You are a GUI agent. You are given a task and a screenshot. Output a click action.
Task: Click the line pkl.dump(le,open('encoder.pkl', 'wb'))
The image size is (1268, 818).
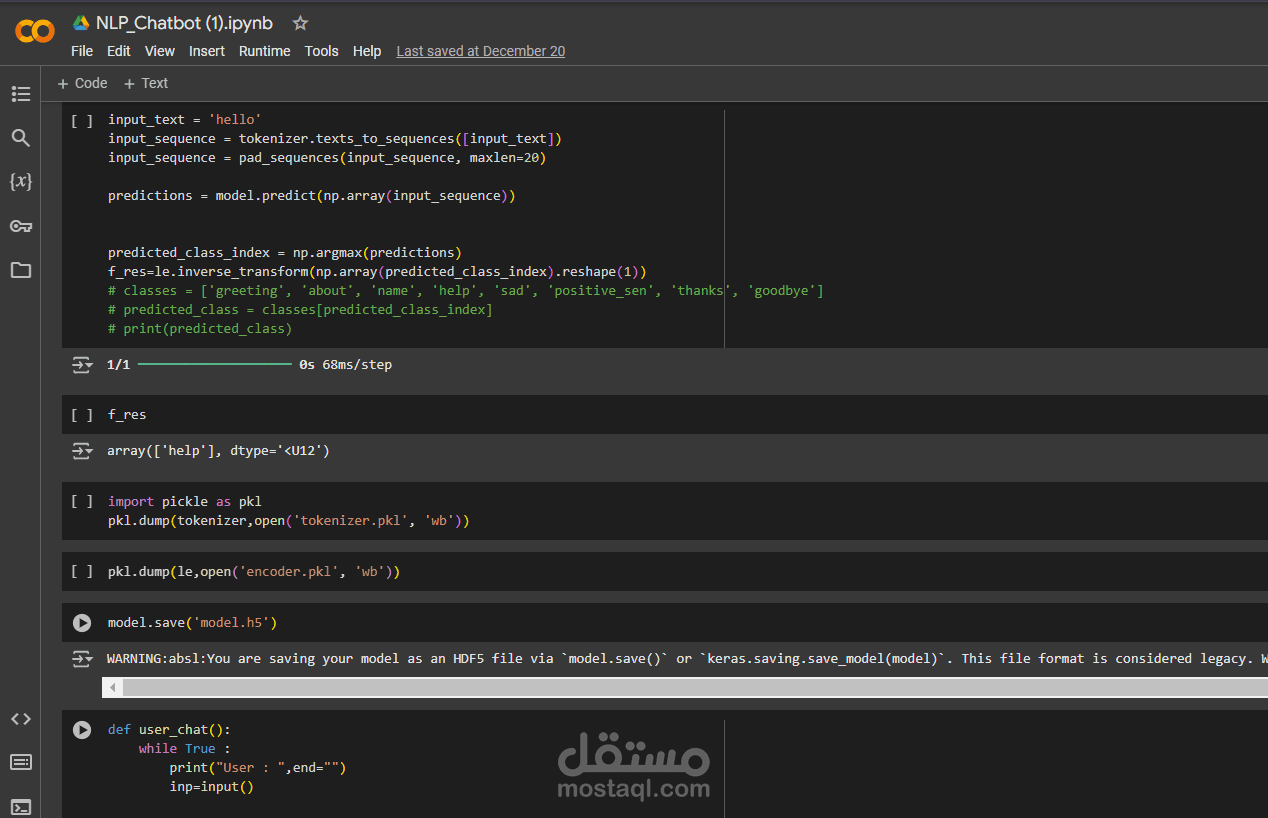[x=254, y=572]
